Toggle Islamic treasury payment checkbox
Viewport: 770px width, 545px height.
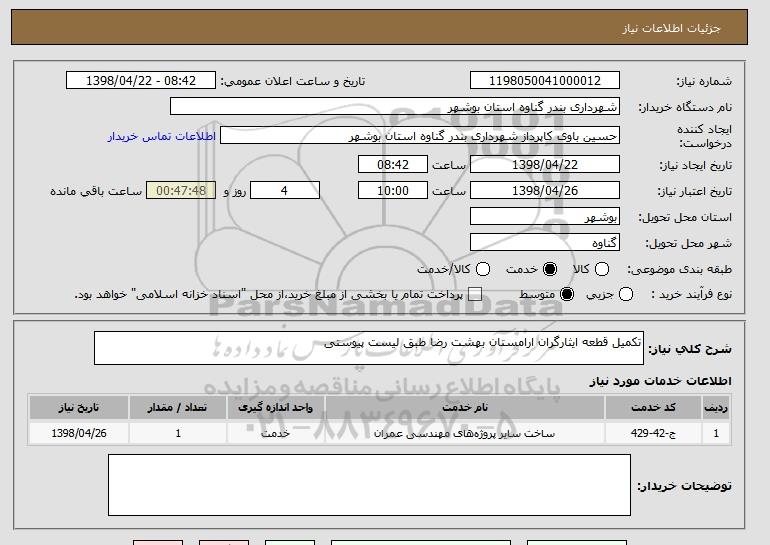[x=475, y=294]
